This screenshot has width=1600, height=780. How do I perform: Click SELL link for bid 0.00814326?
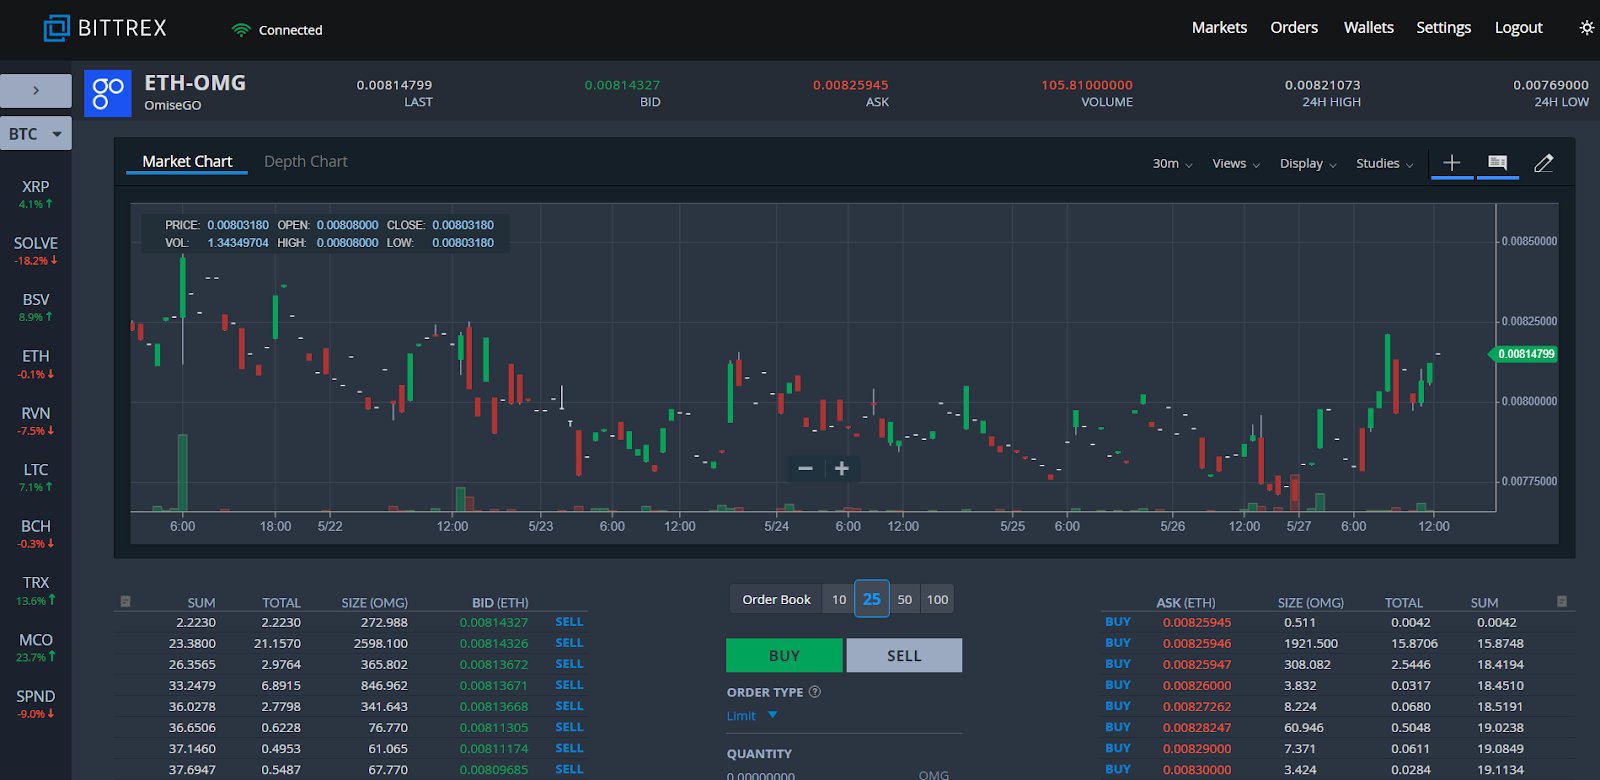click(569, 643)
